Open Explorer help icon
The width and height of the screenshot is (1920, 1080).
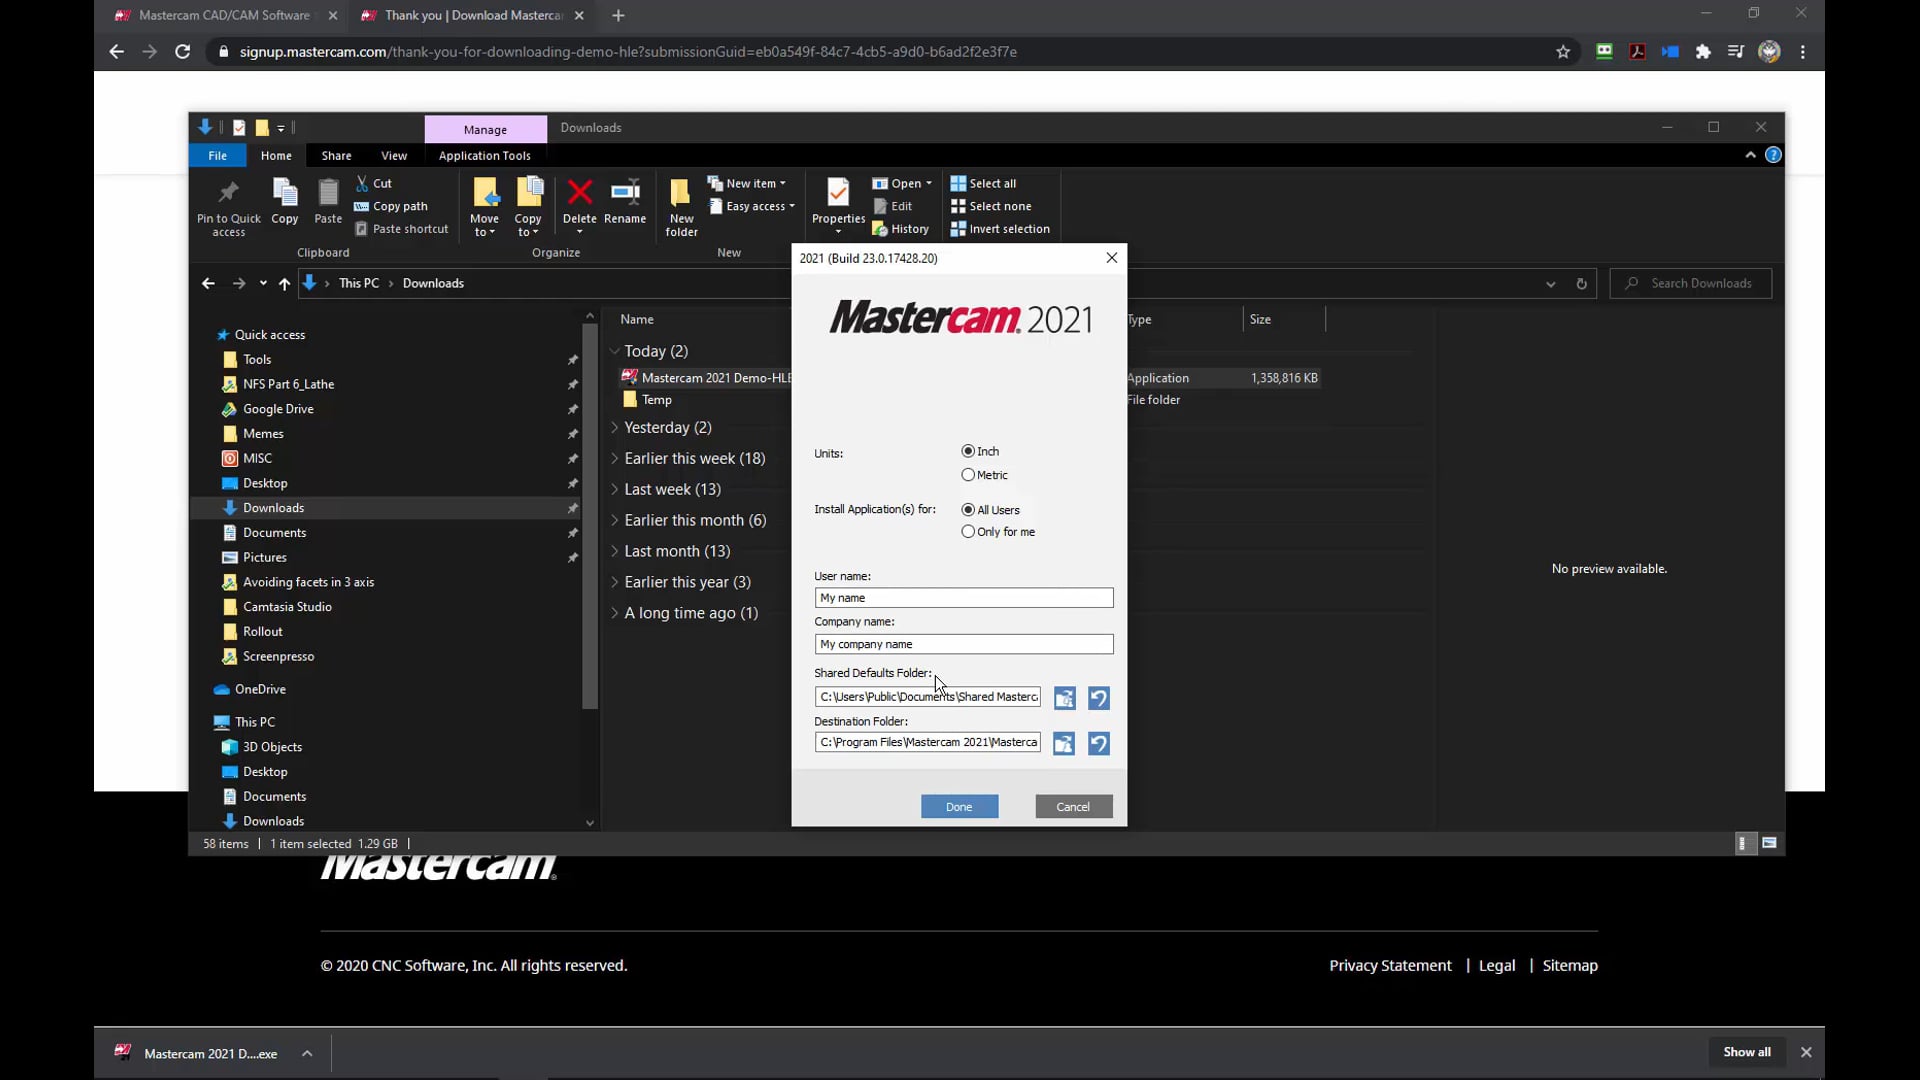click(1773, 155)
